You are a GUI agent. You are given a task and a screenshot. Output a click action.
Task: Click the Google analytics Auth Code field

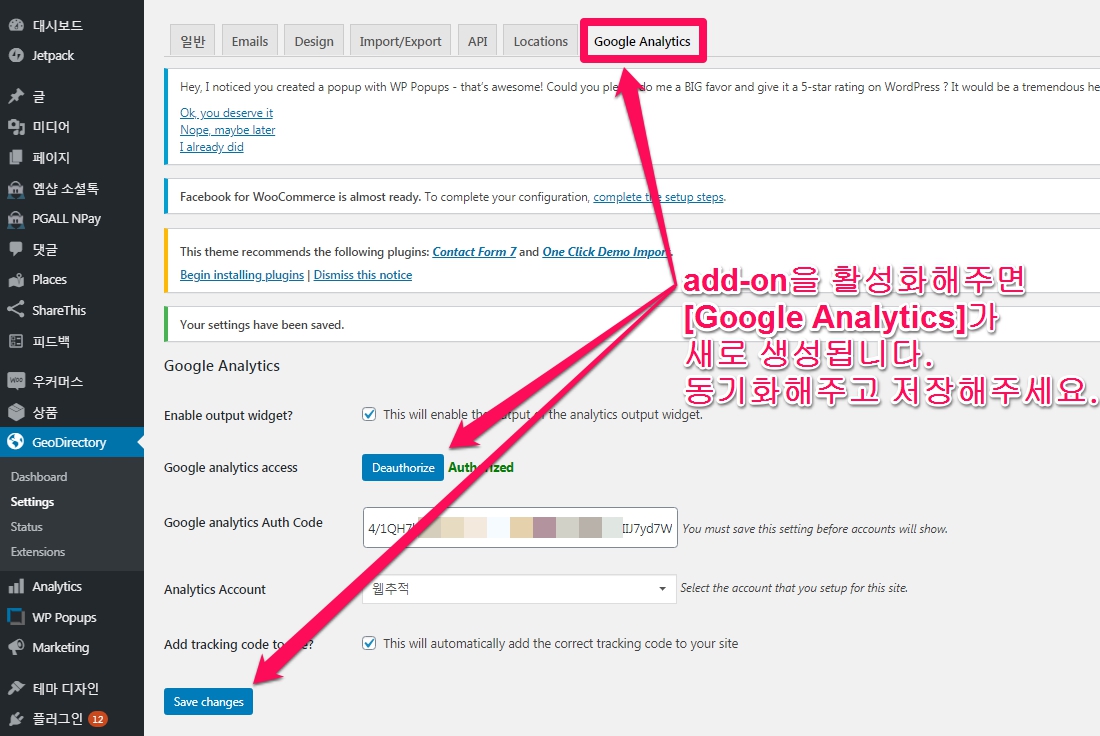click(520, 528)
